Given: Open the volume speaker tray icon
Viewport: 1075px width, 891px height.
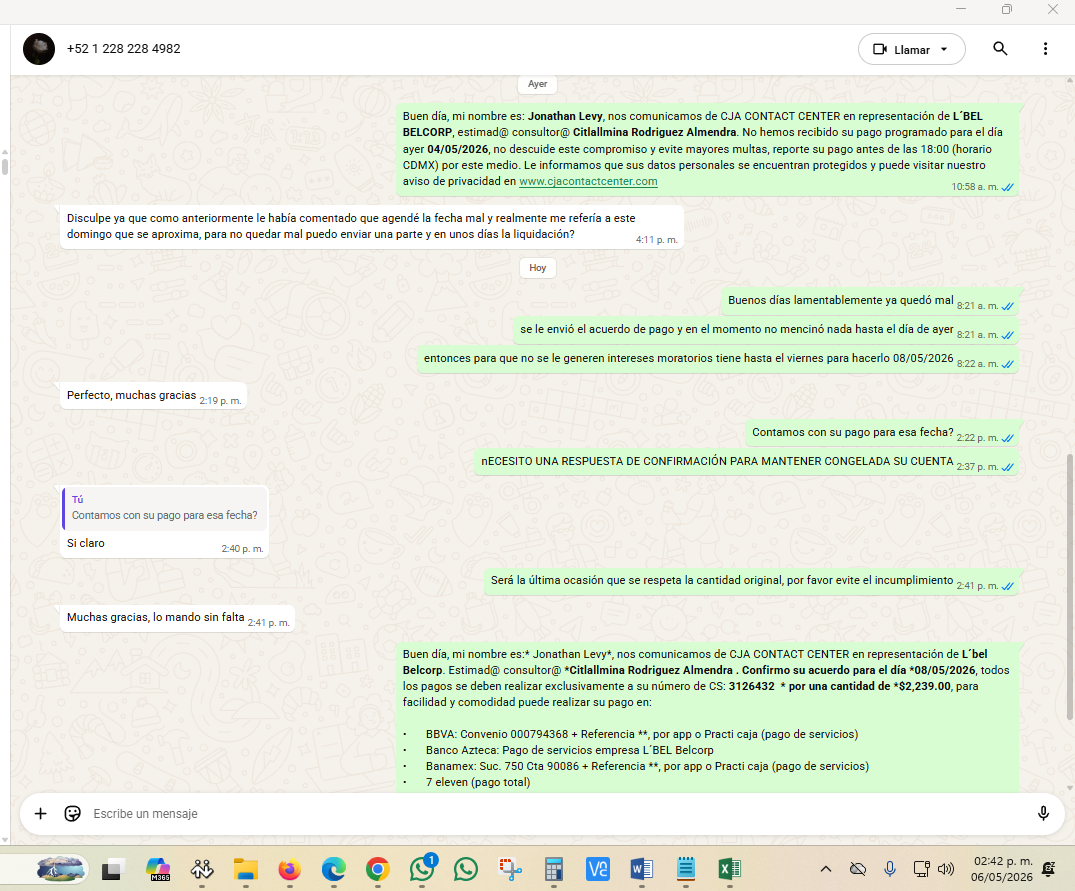Looking at the screenshot, I should [x=946, y=869].
